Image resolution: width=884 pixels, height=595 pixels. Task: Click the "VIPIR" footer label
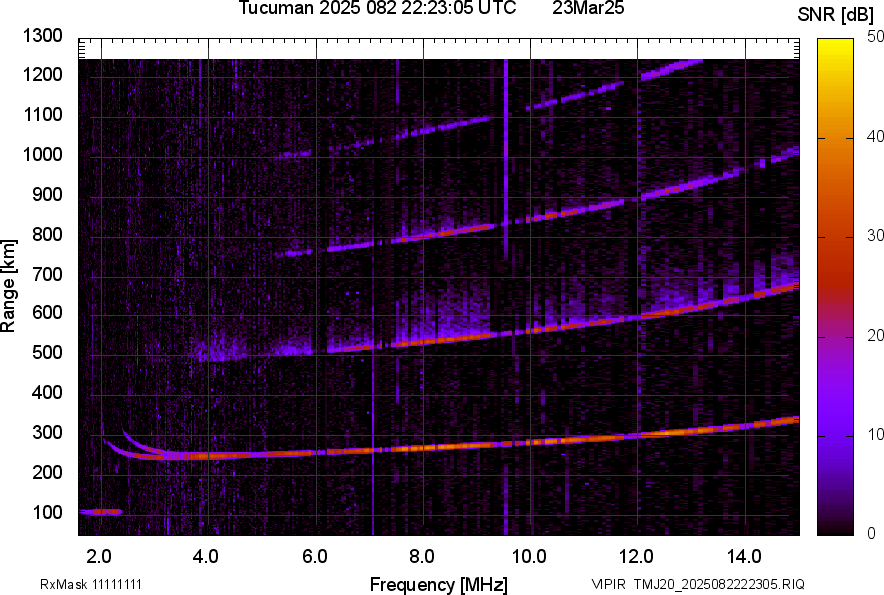click(x=609, y=584)
